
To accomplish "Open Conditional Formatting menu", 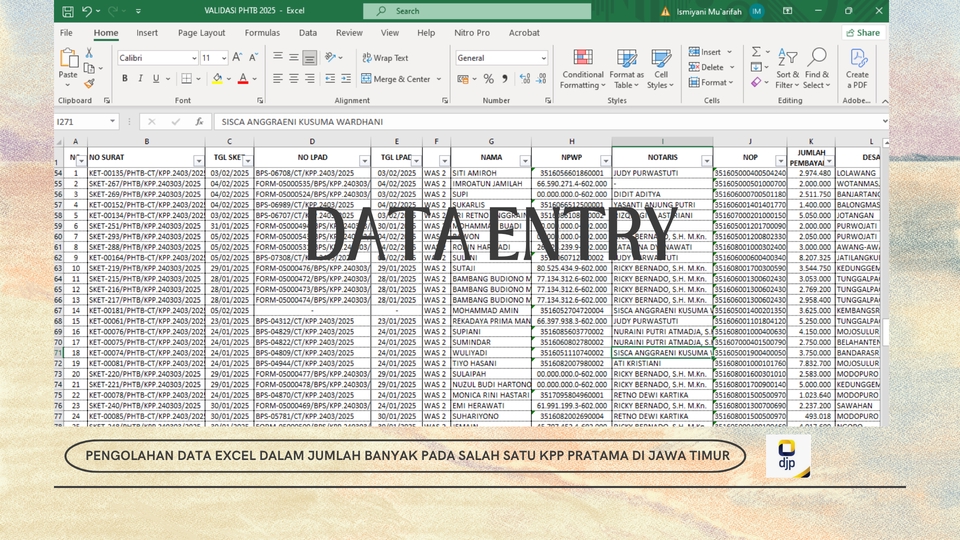I will 583,69.
